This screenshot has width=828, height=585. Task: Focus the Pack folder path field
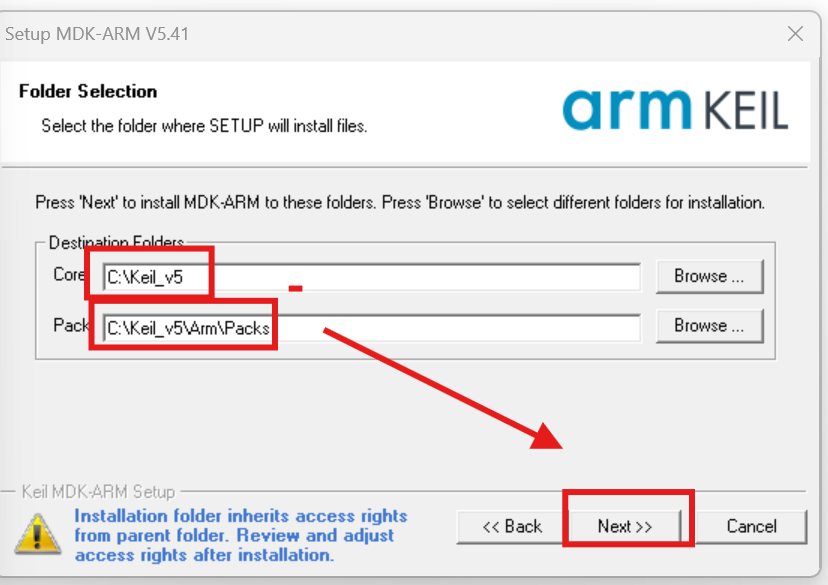coord(372,328)
